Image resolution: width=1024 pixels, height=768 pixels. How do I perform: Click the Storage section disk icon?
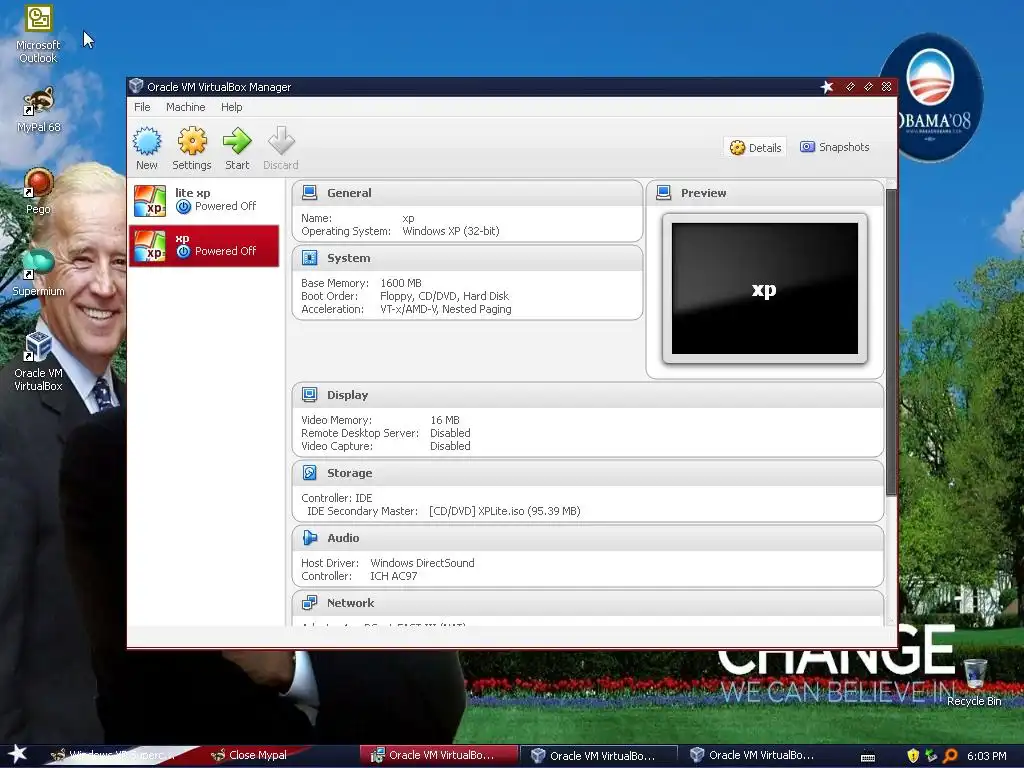coord(310,473)
